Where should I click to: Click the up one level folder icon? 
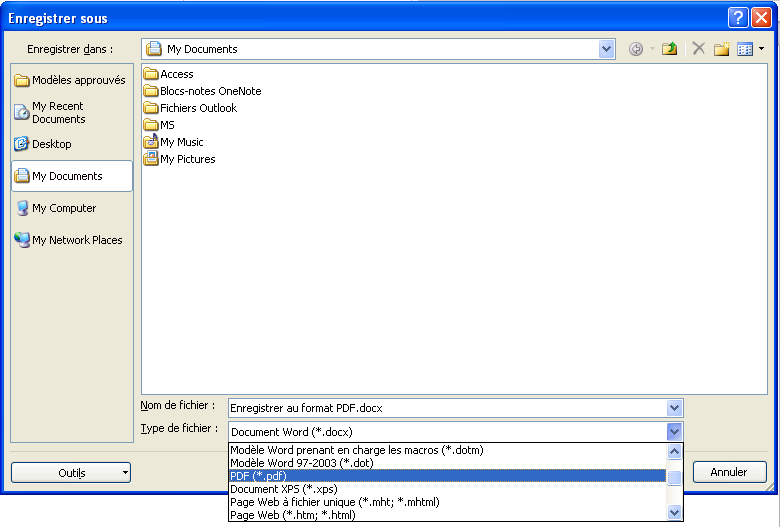(670, 49)
